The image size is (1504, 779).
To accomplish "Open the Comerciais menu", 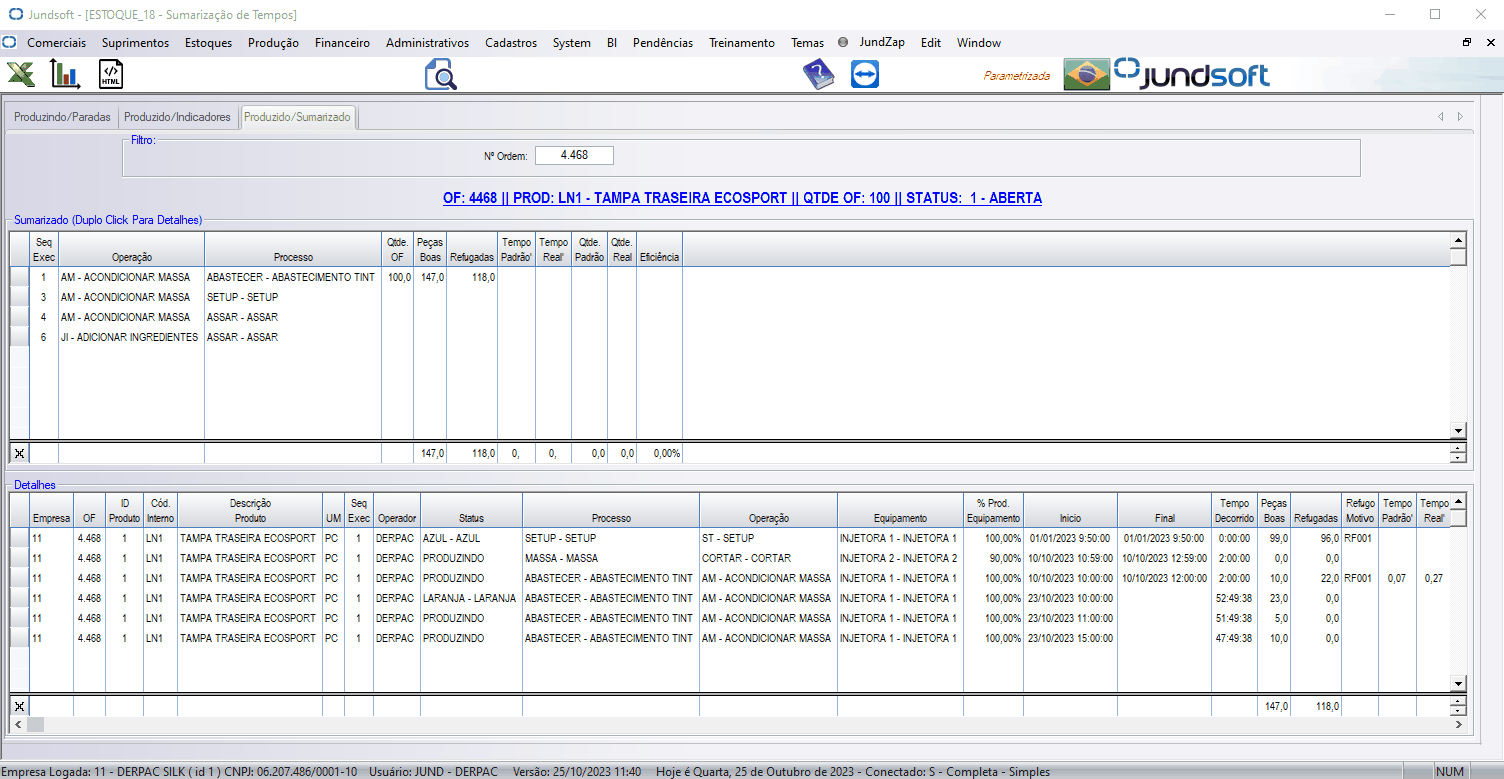I will (56, 43).
